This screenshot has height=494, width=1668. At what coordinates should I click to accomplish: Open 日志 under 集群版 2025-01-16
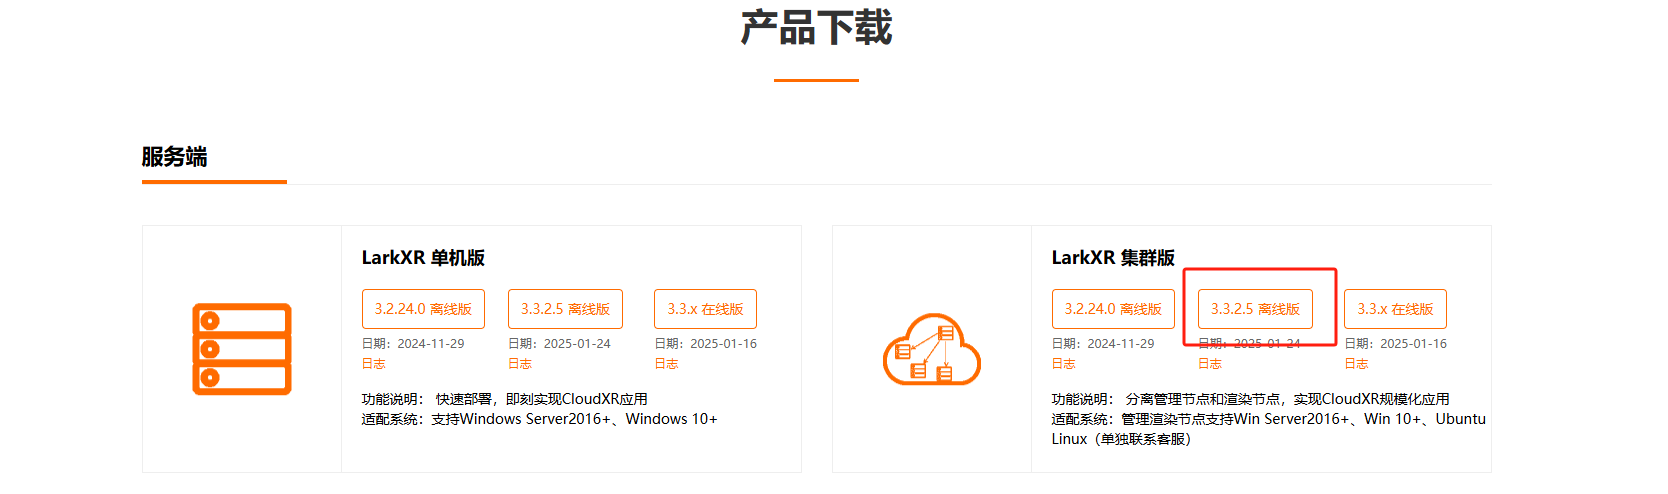1356,364
